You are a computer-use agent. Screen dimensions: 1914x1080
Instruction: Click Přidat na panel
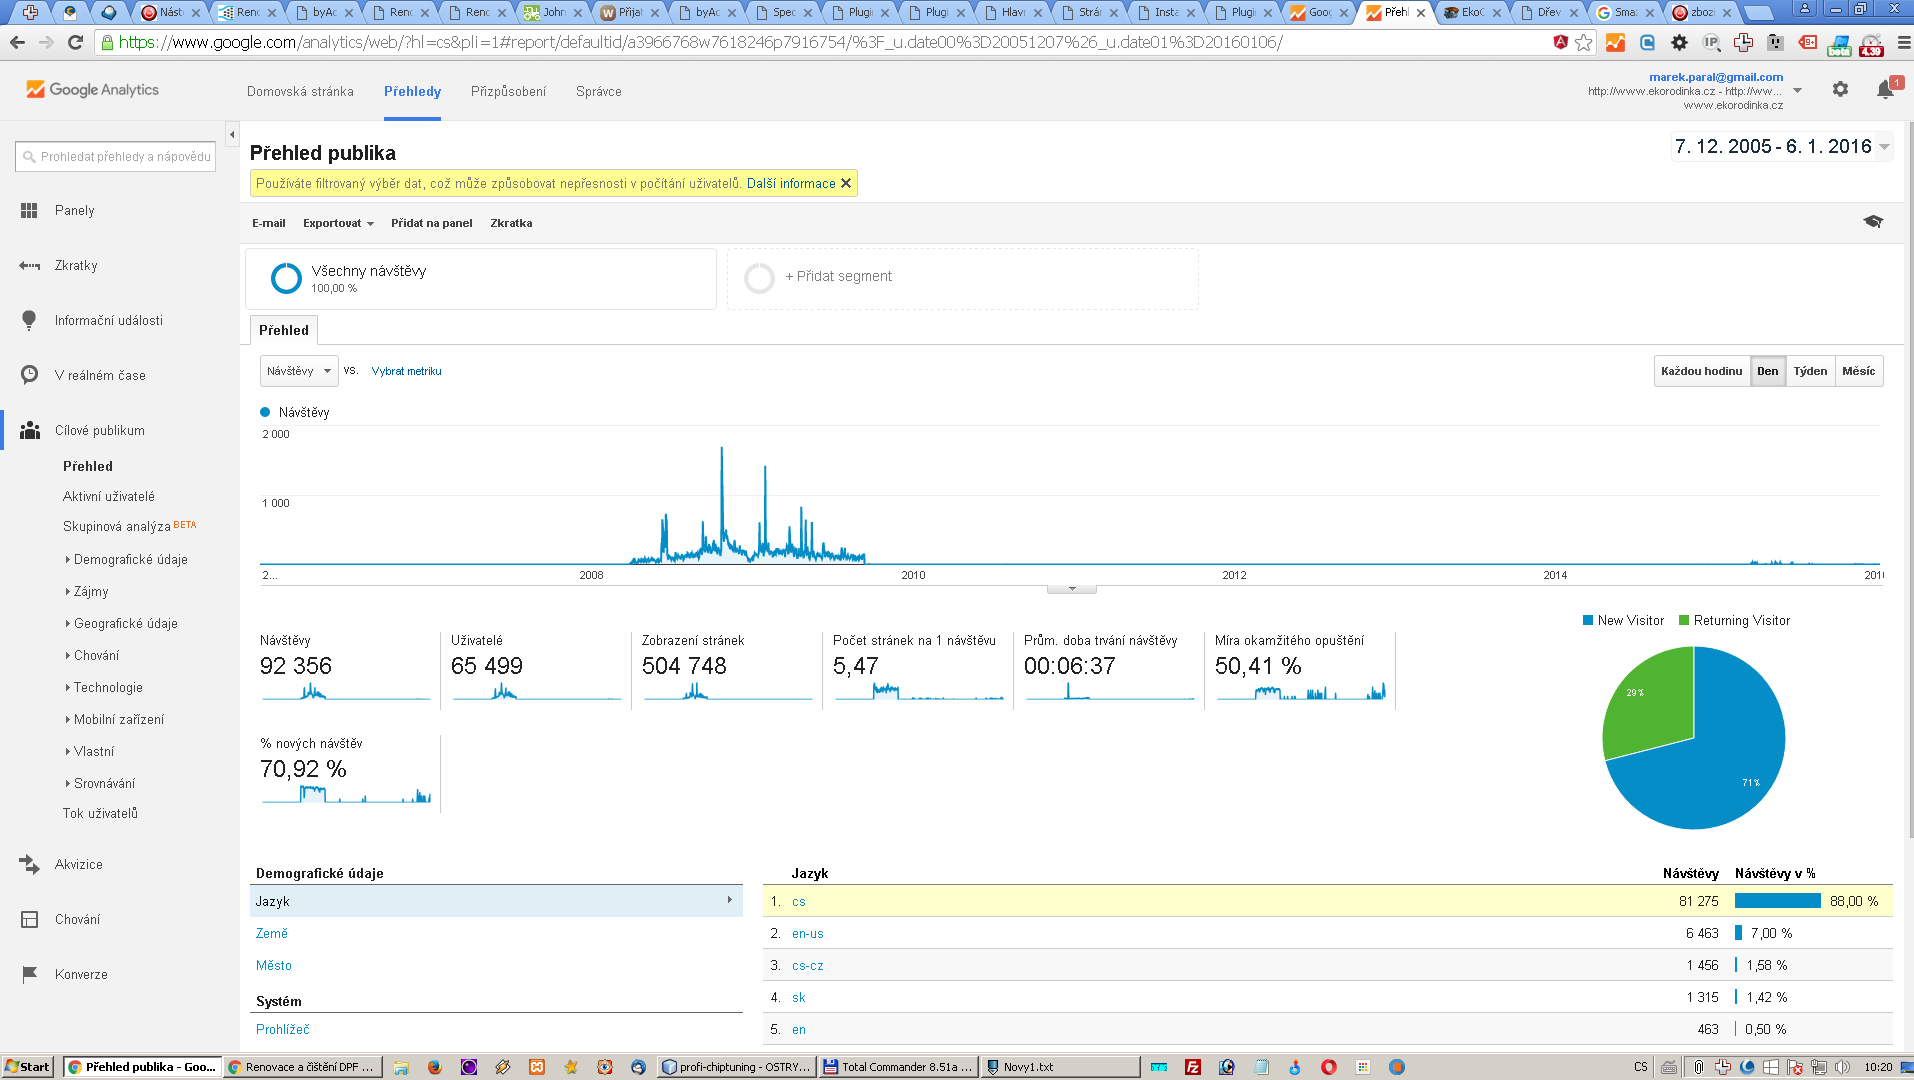pyautogui.click(x=432, y=223)
